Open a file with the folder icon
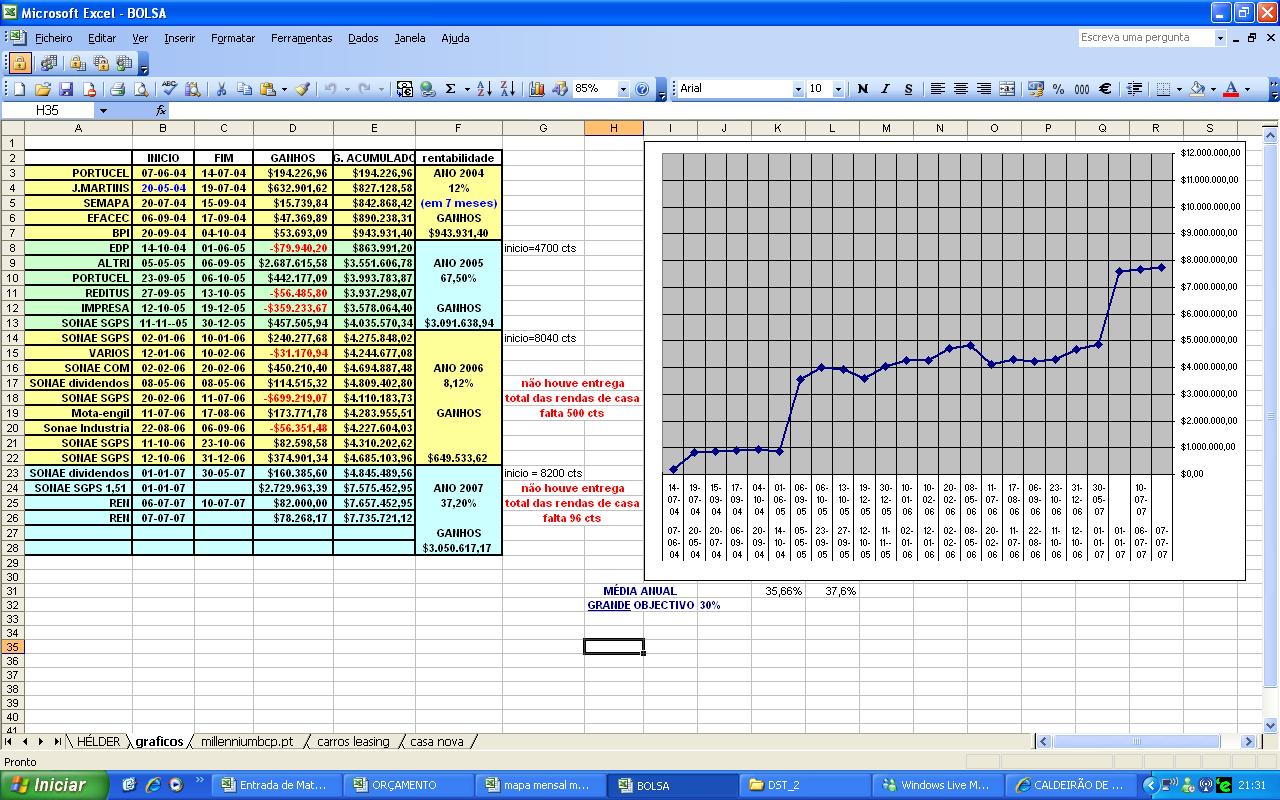 coord(43,89)
